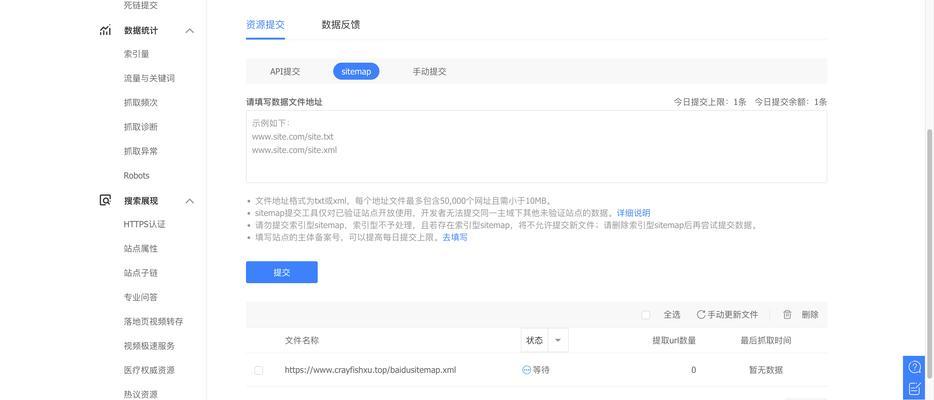Open the baidusitemap.xml file link
Image resolution: width=934 pixels, height=400 pixels.
[370, 370]
